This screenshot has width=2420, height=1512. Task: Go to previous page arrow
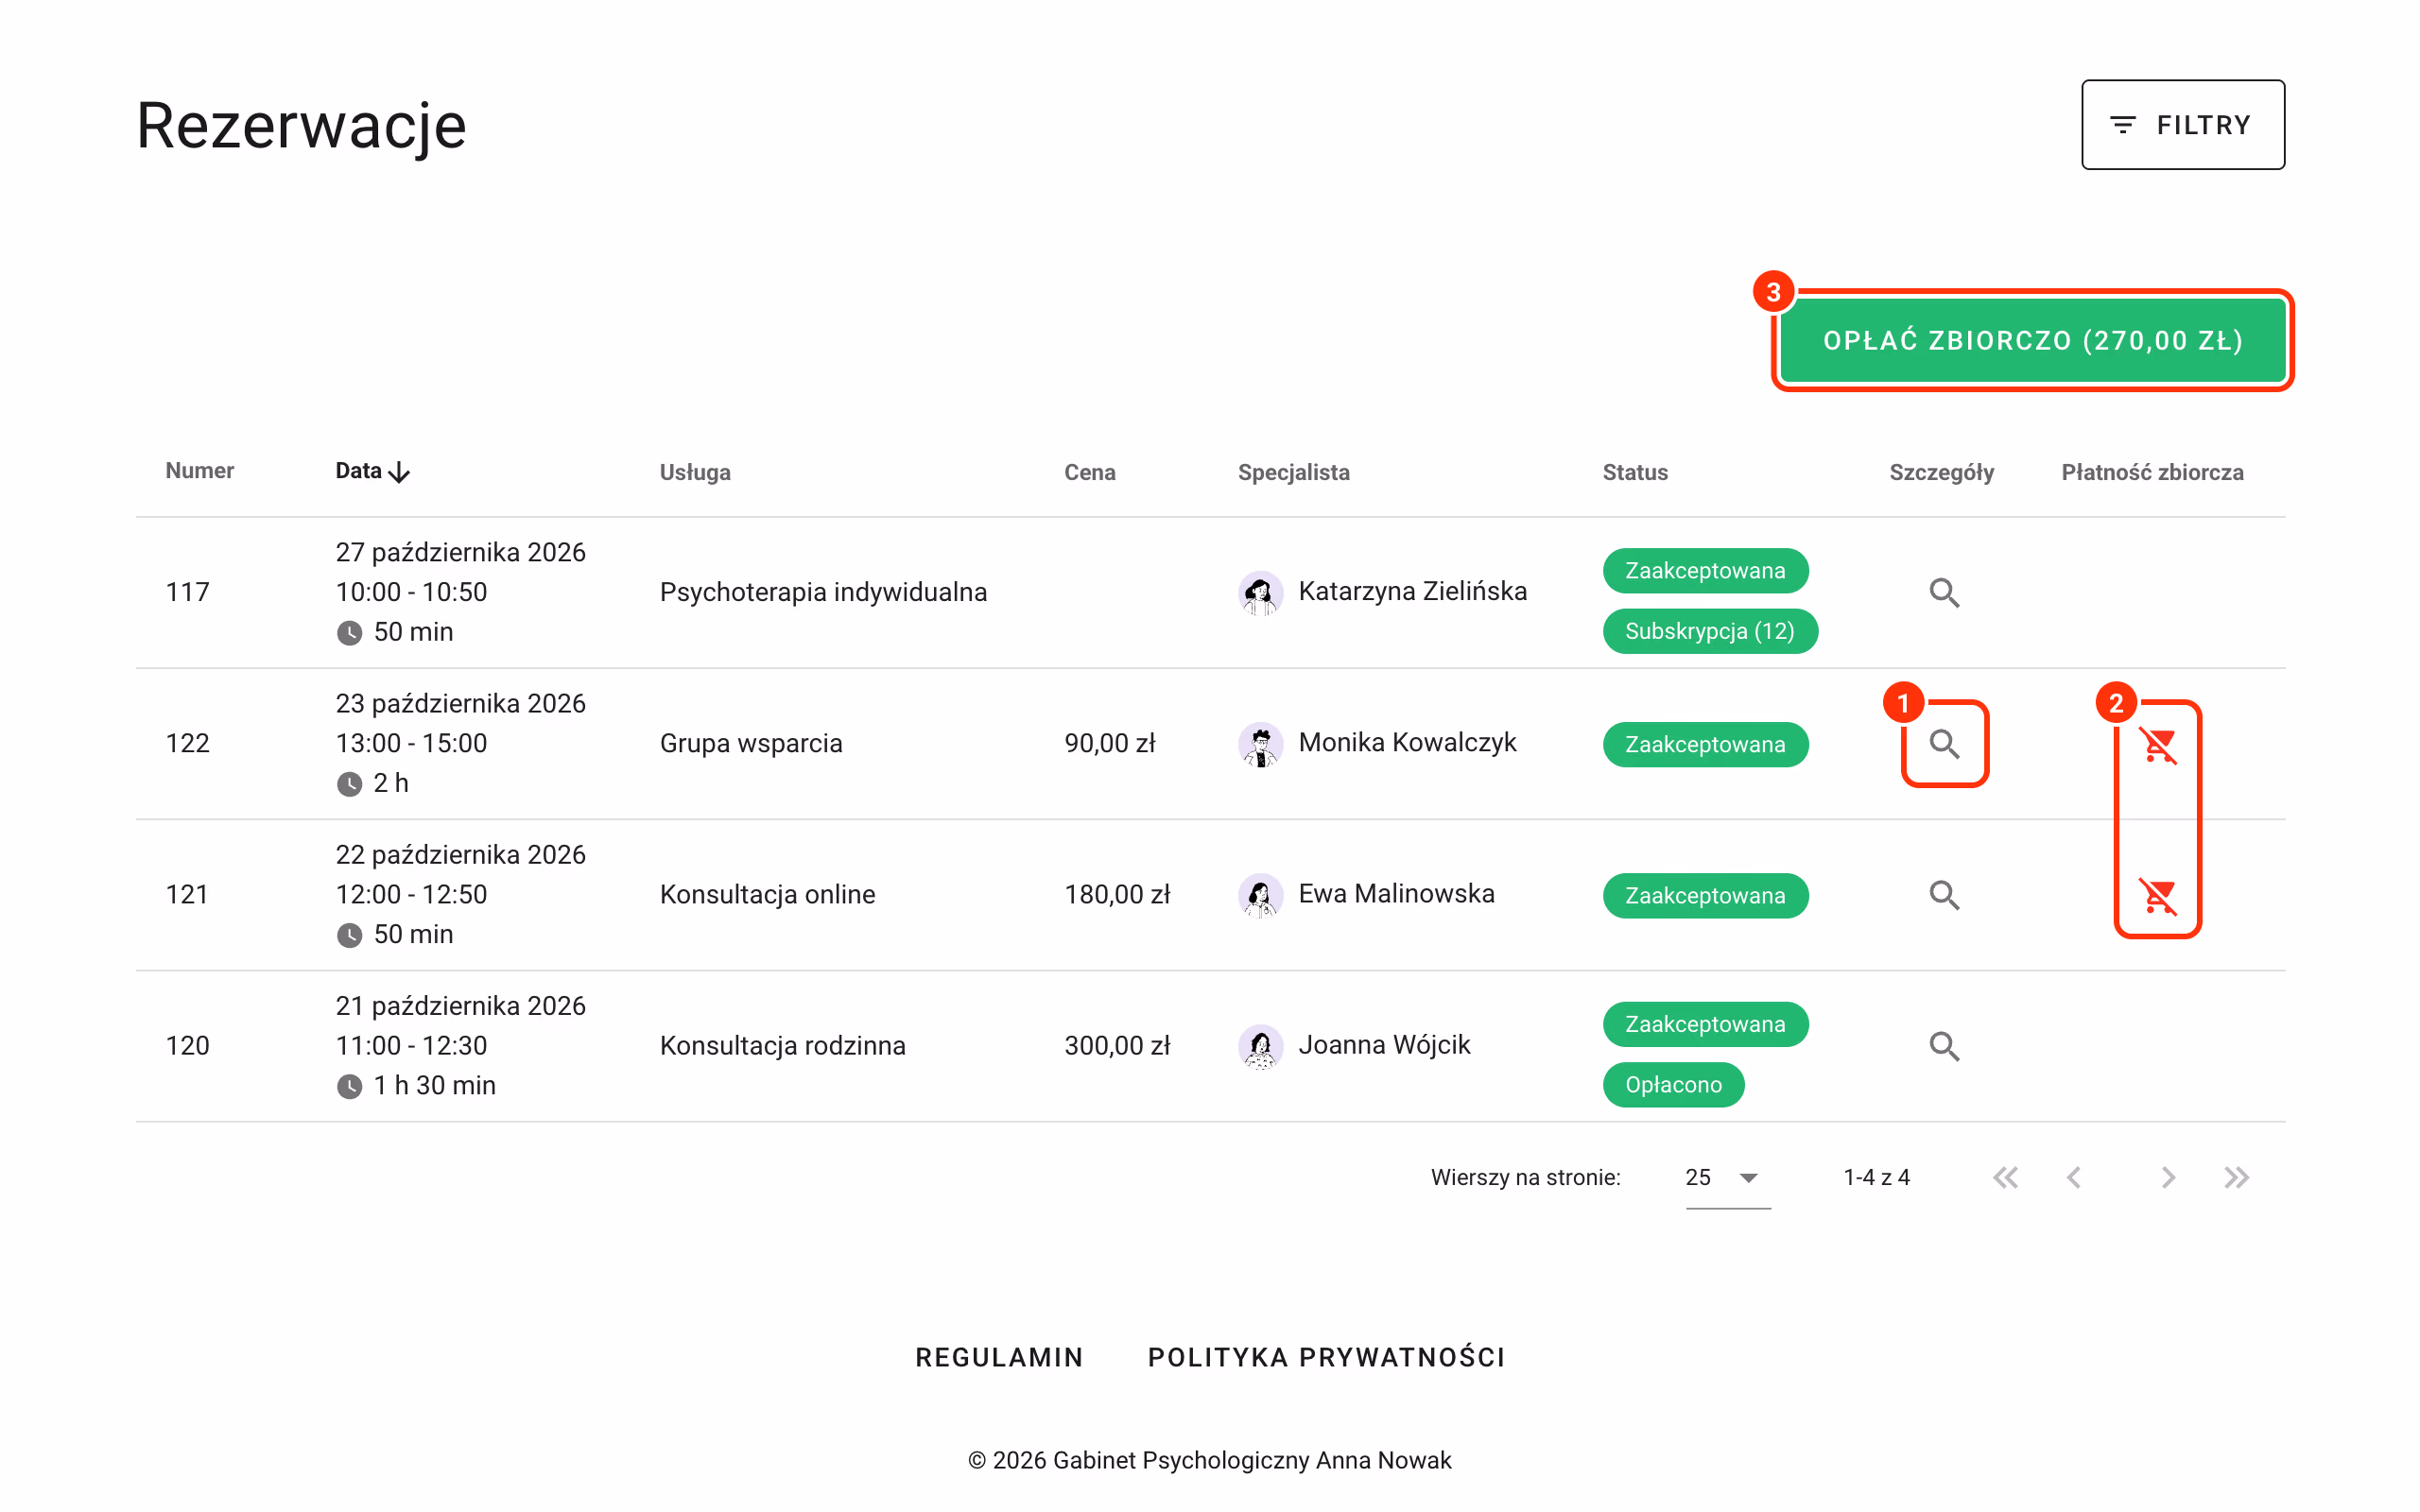[x=2074, y=1177]
